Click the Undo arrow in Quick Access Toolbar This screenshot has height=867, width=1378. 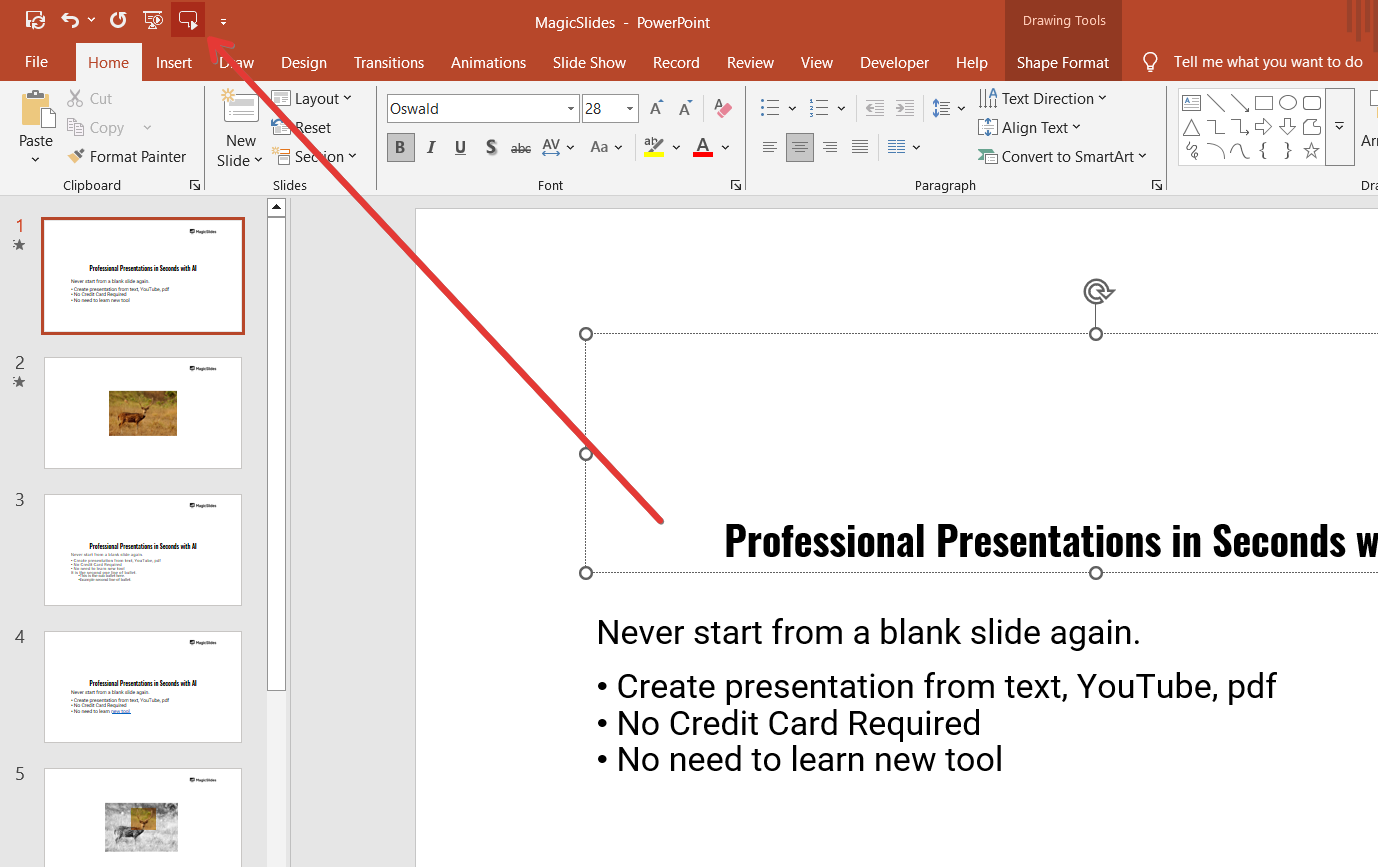click(x=70, y=20)
